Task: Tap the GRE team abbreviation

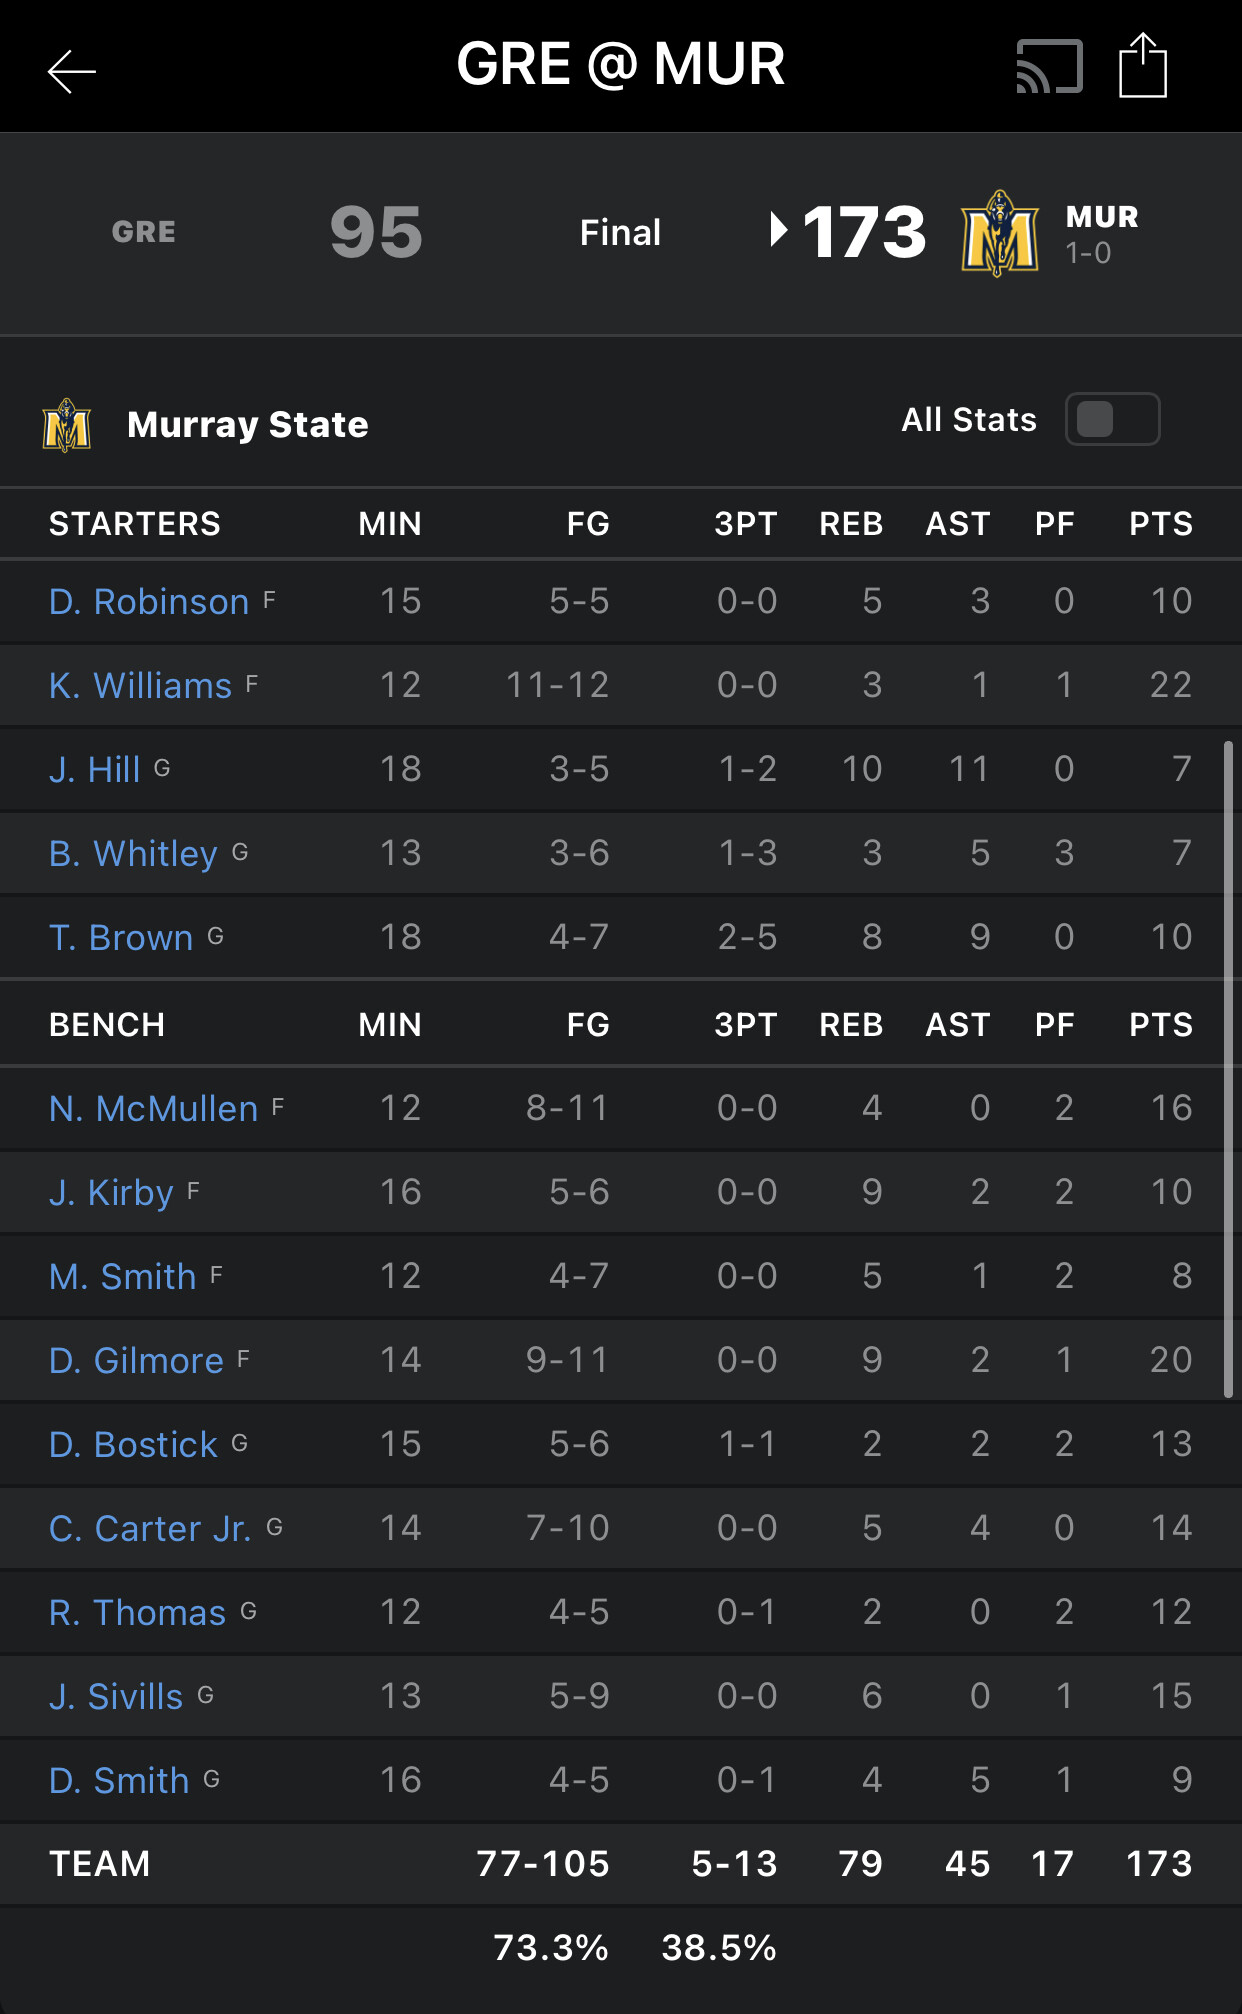Action: pyautogui.click(x=144, y=232)
